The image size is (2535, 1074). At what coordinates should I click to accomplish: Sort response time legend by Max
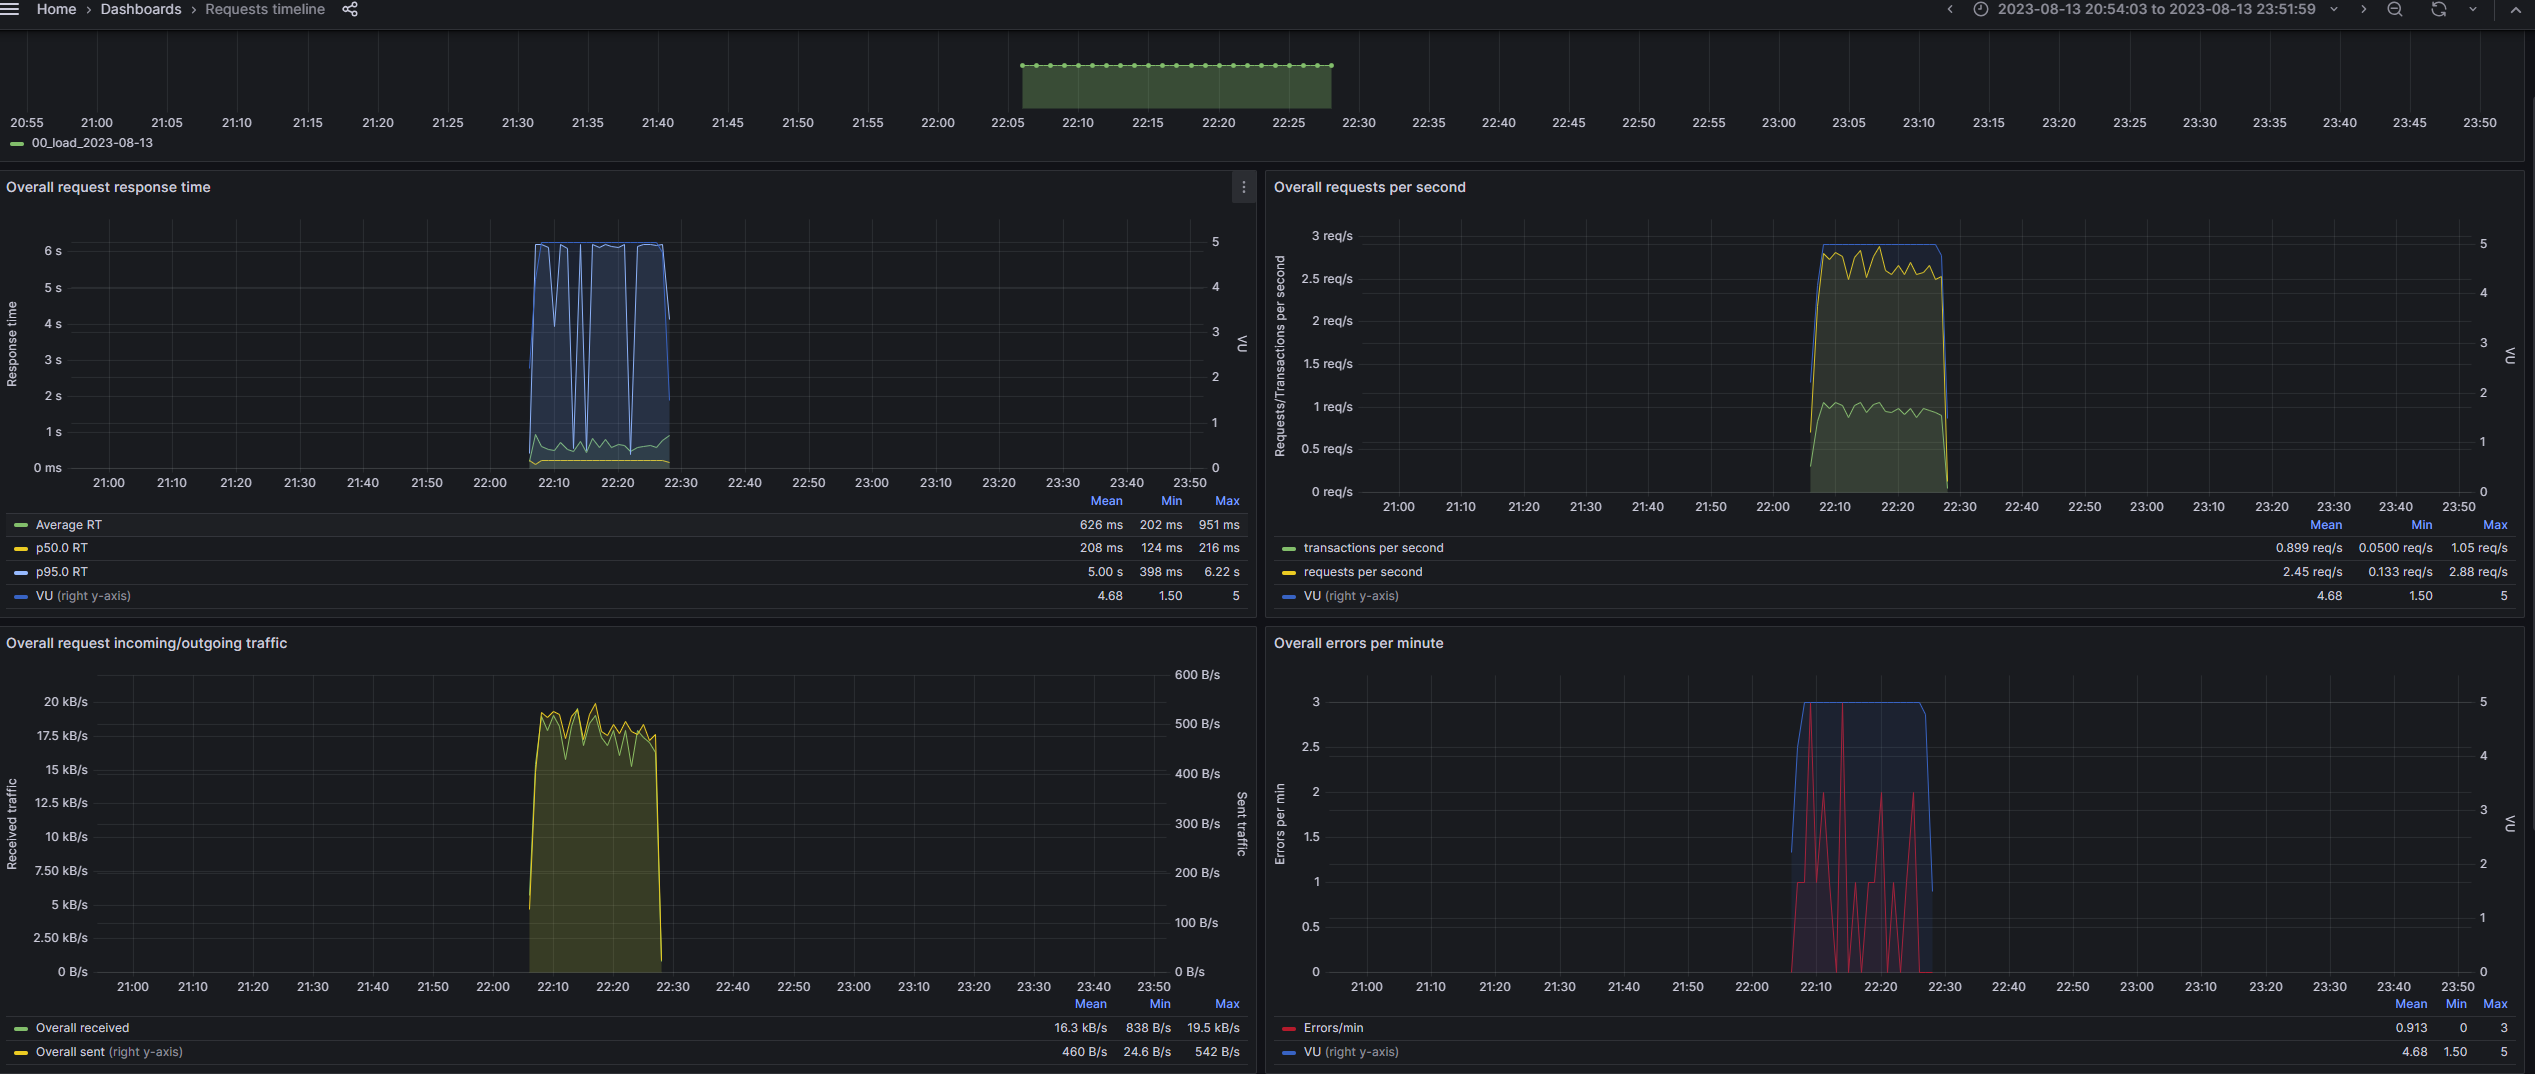tap(1227, 501)
